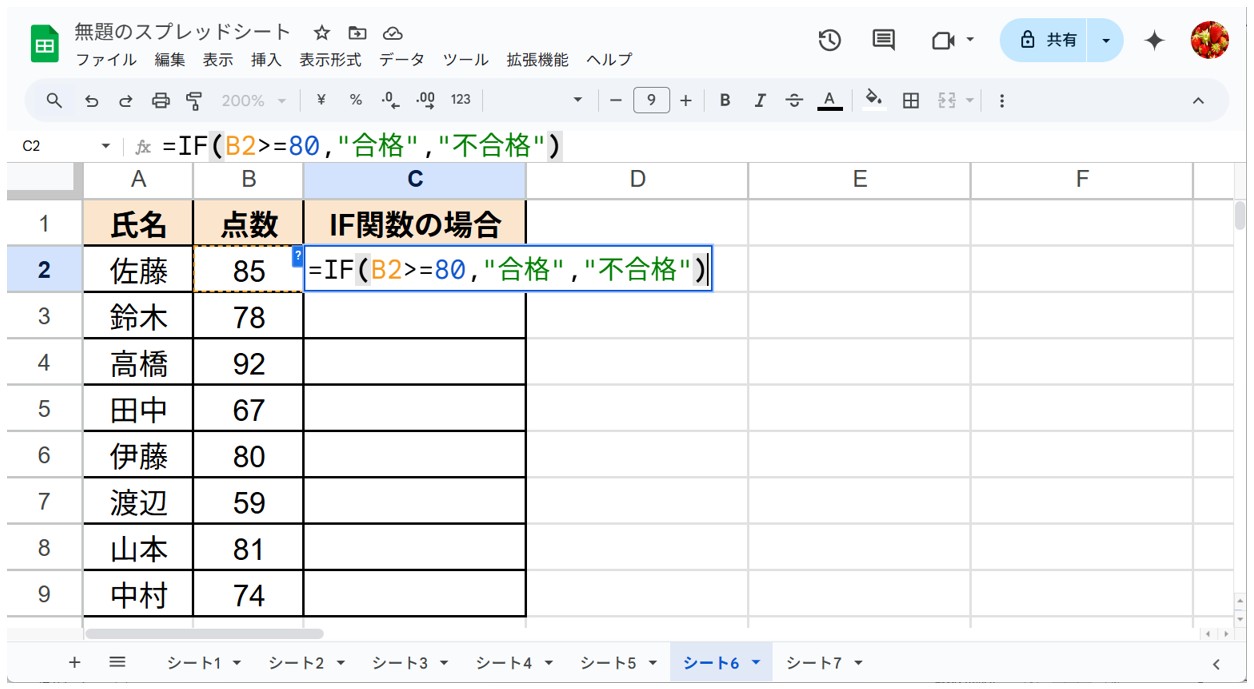Image resolution: width=1254 pixels, height=689 pixels.
Task: Toggle bold formatting
Action: [725, 100]
